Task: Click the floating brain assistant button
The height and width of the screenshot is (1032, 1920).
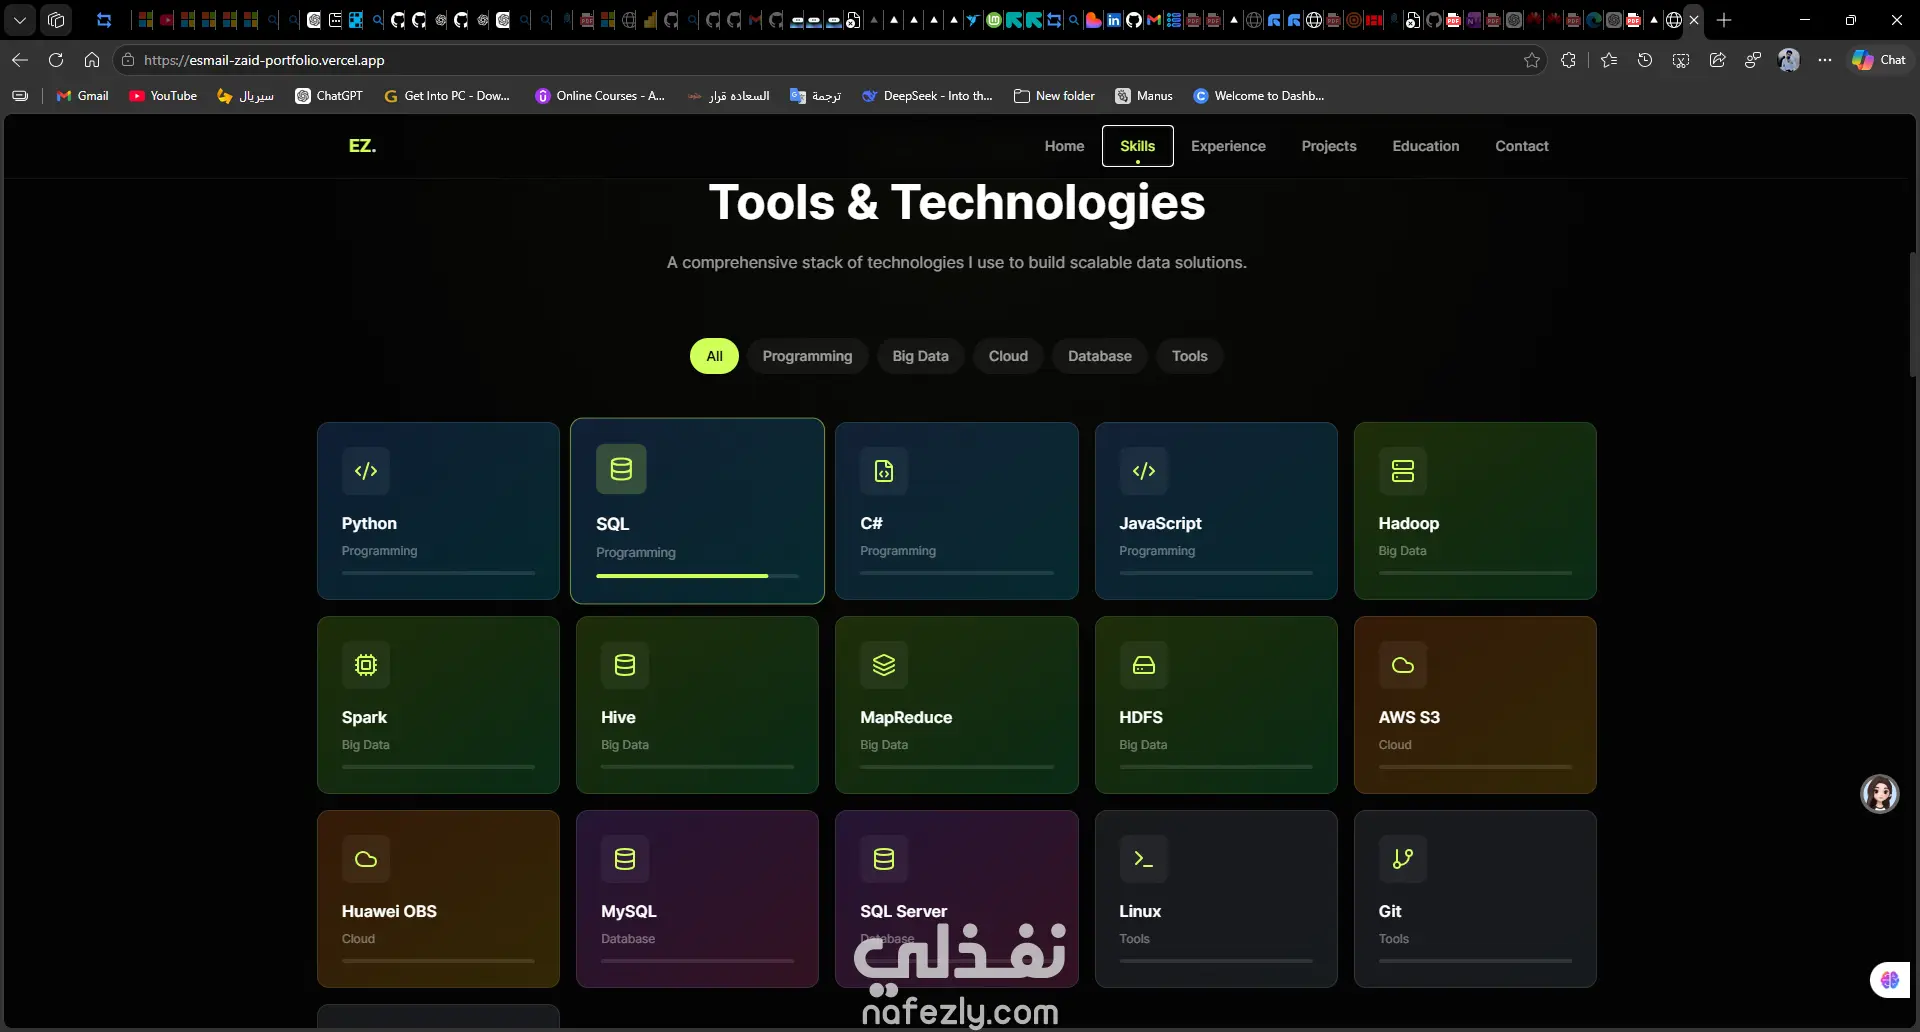Action: (1889, 980)
